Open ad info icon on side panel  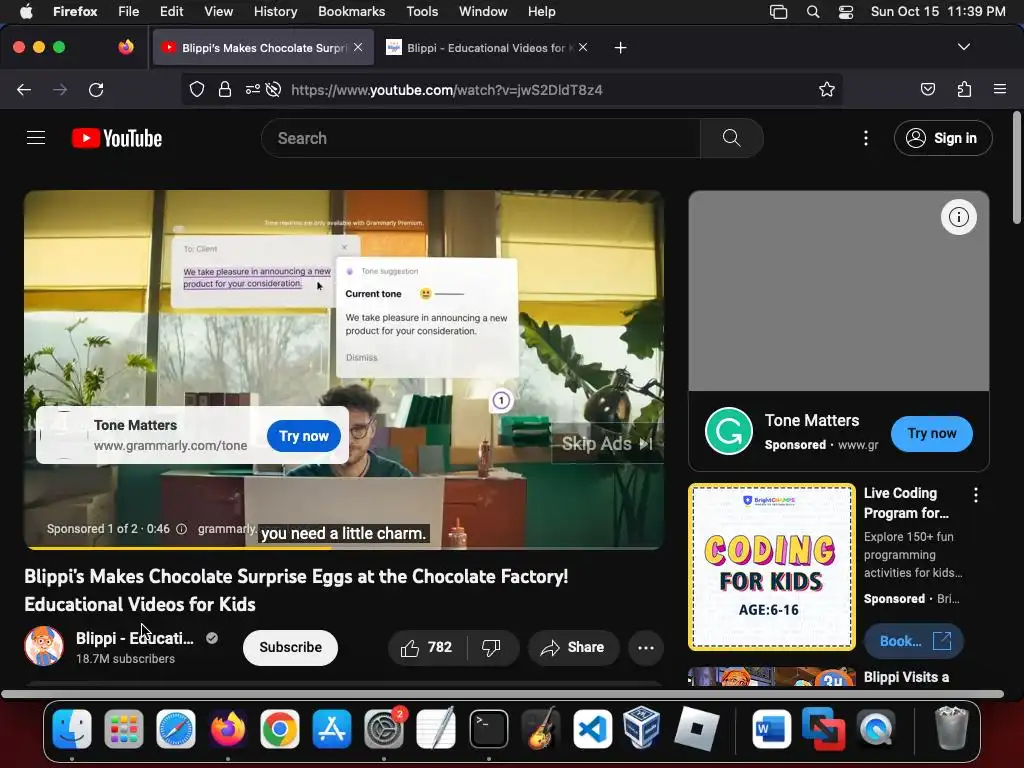coord(958,217)
